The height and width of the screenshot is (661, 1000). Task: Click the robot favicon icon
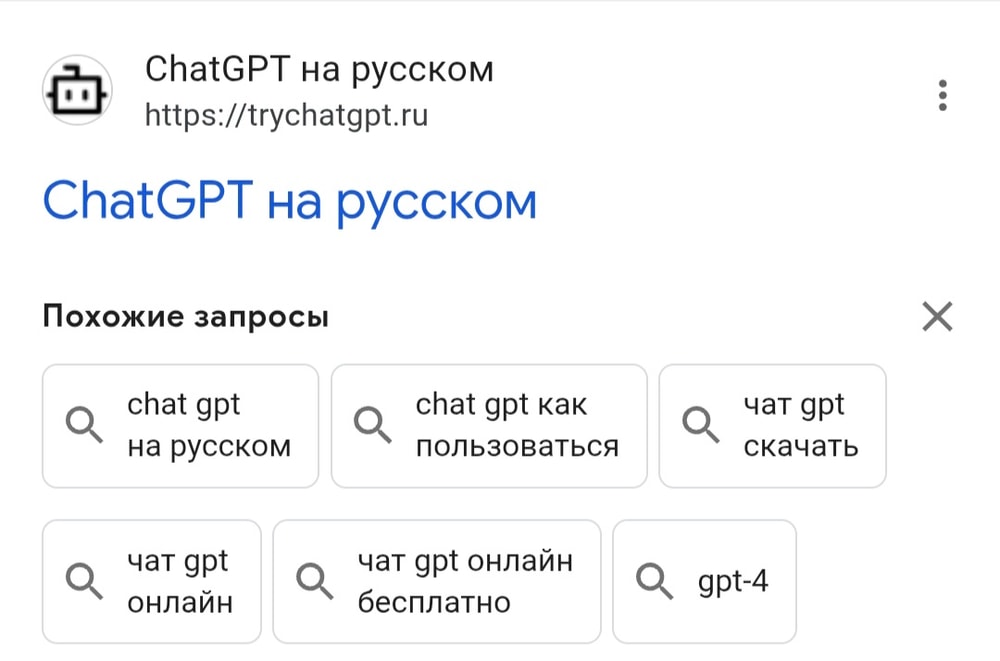[x=77, y=89]
